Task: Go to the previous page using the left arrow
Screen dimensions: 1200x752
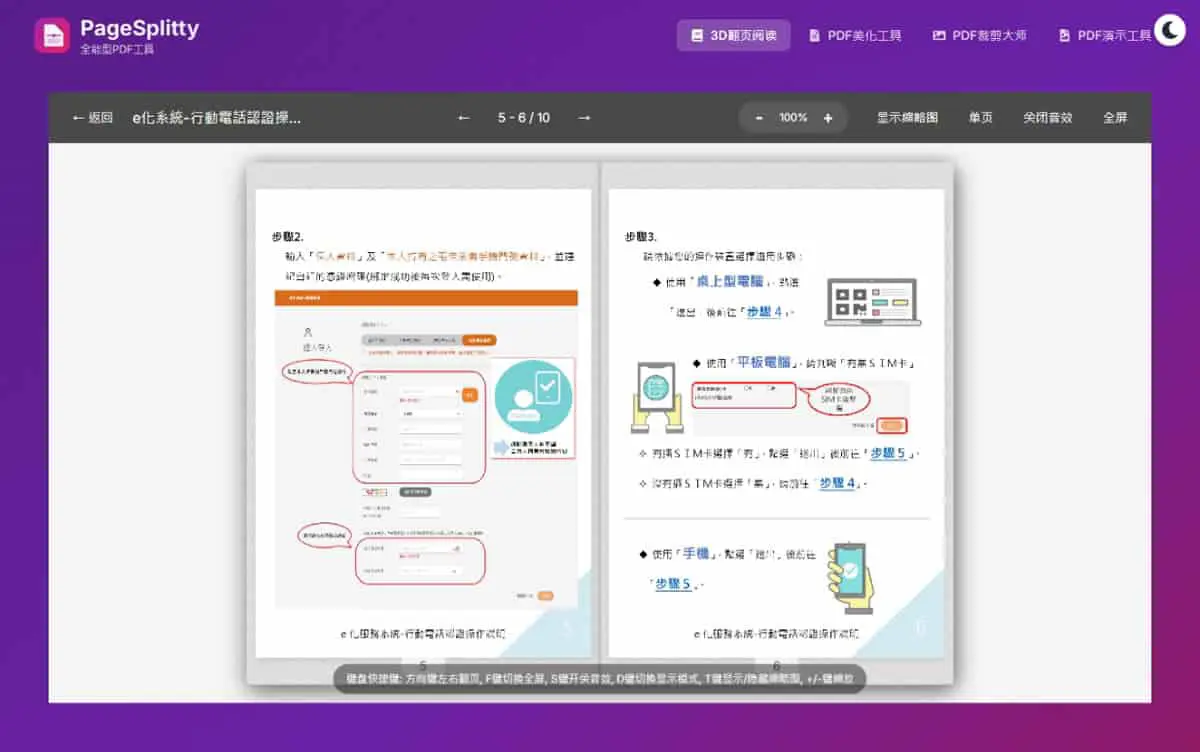Action: coord(463,117)
